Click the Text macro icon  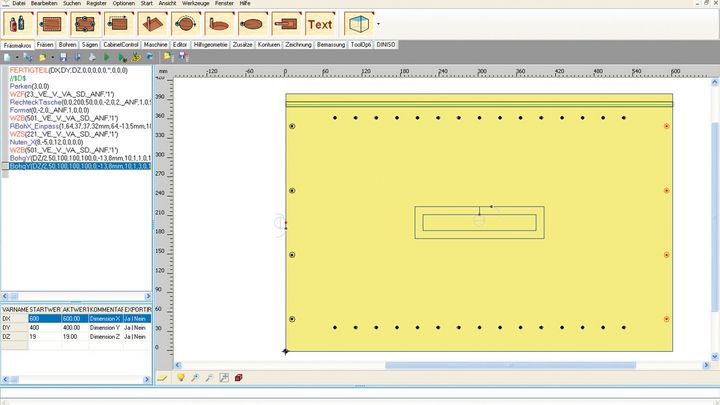(x=320, y=23)
